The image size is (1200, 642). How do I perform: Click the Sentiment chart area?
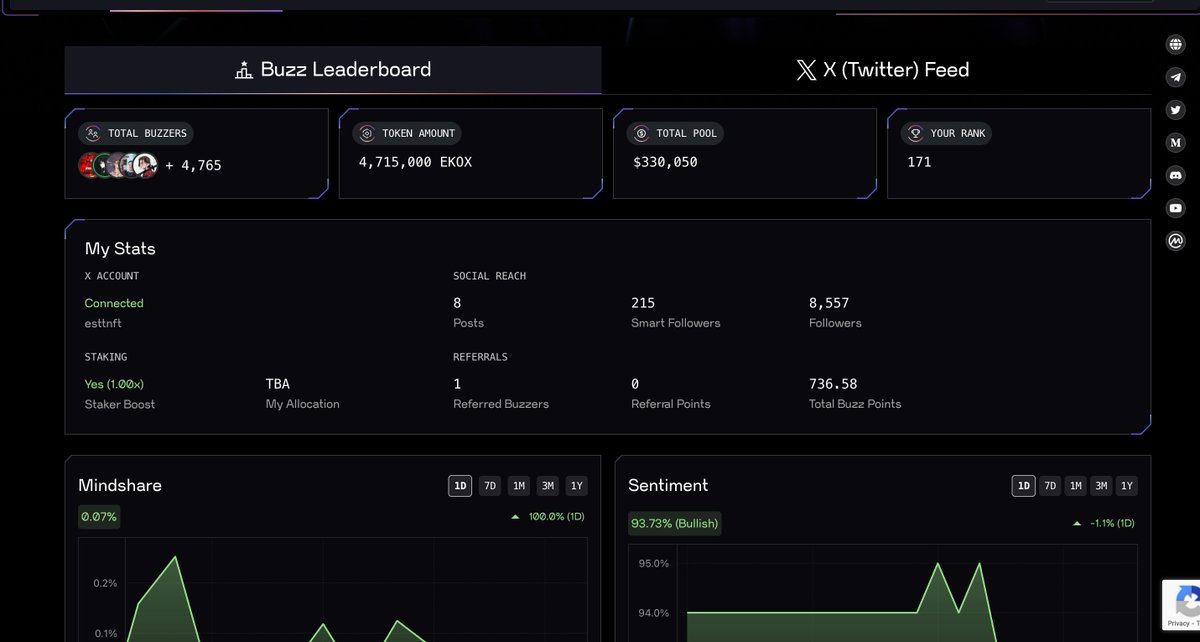tap(884, 595)
